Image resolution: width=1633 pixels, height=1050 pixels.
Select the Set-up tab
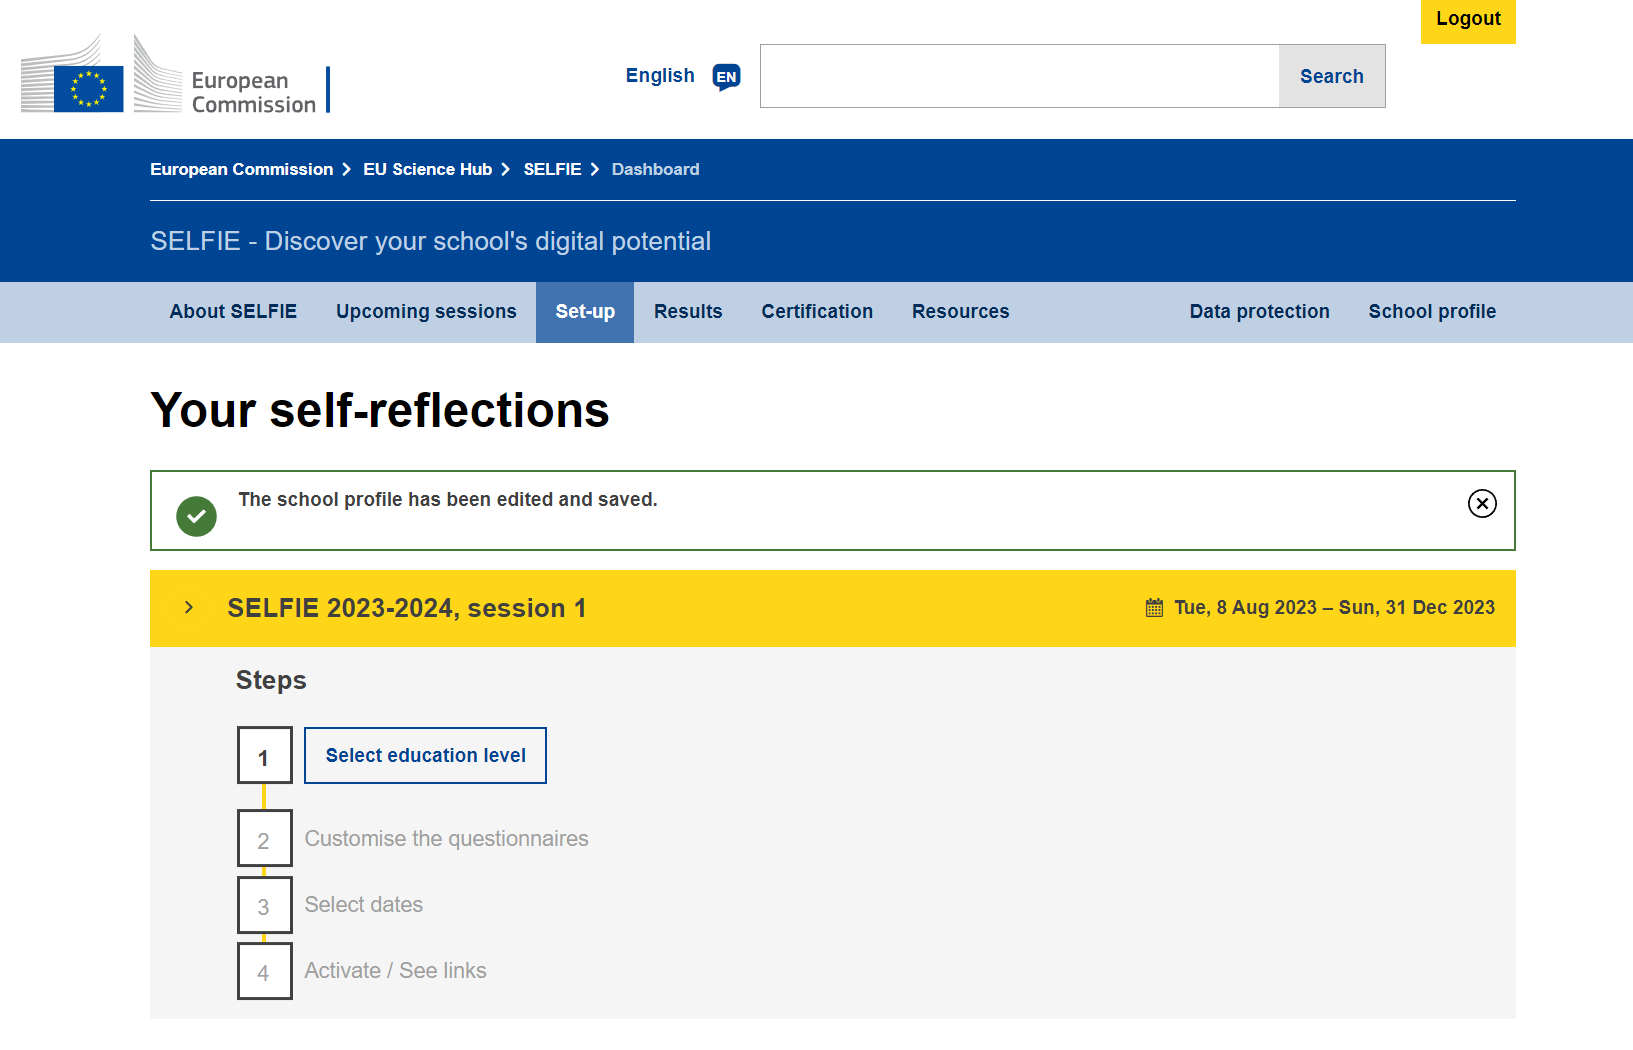click(x=585, y=312)
